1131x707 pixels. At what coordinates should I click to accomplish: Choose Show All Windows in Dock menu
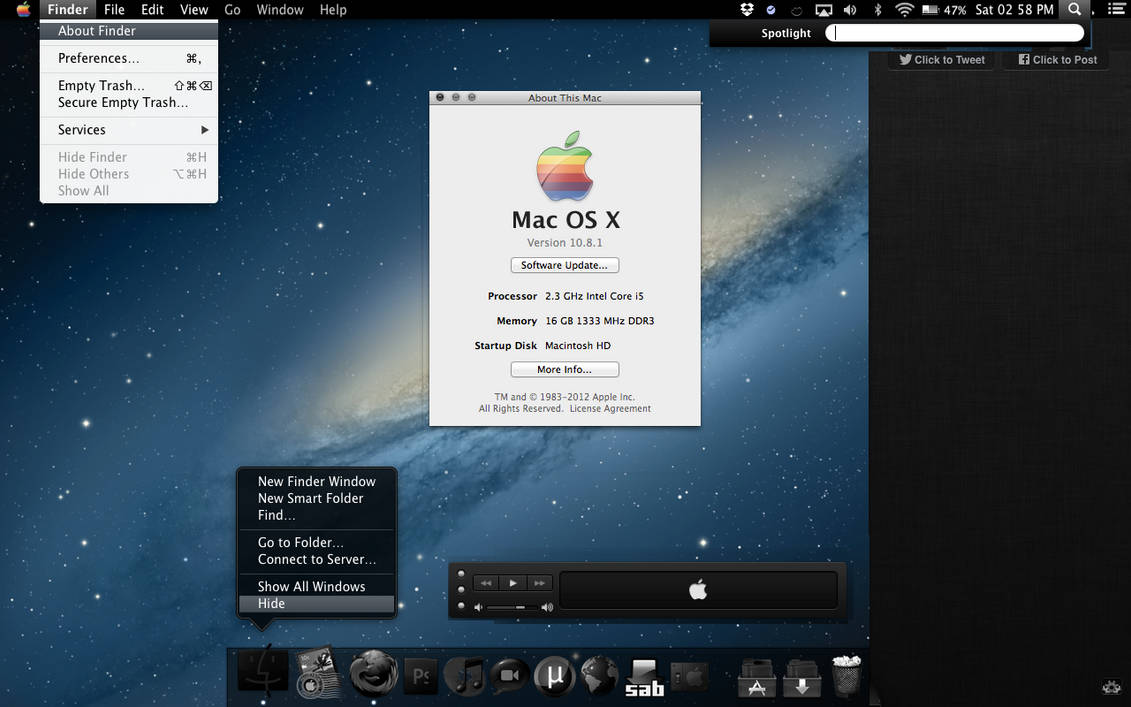pyautogui.click(x=317, y=587)
